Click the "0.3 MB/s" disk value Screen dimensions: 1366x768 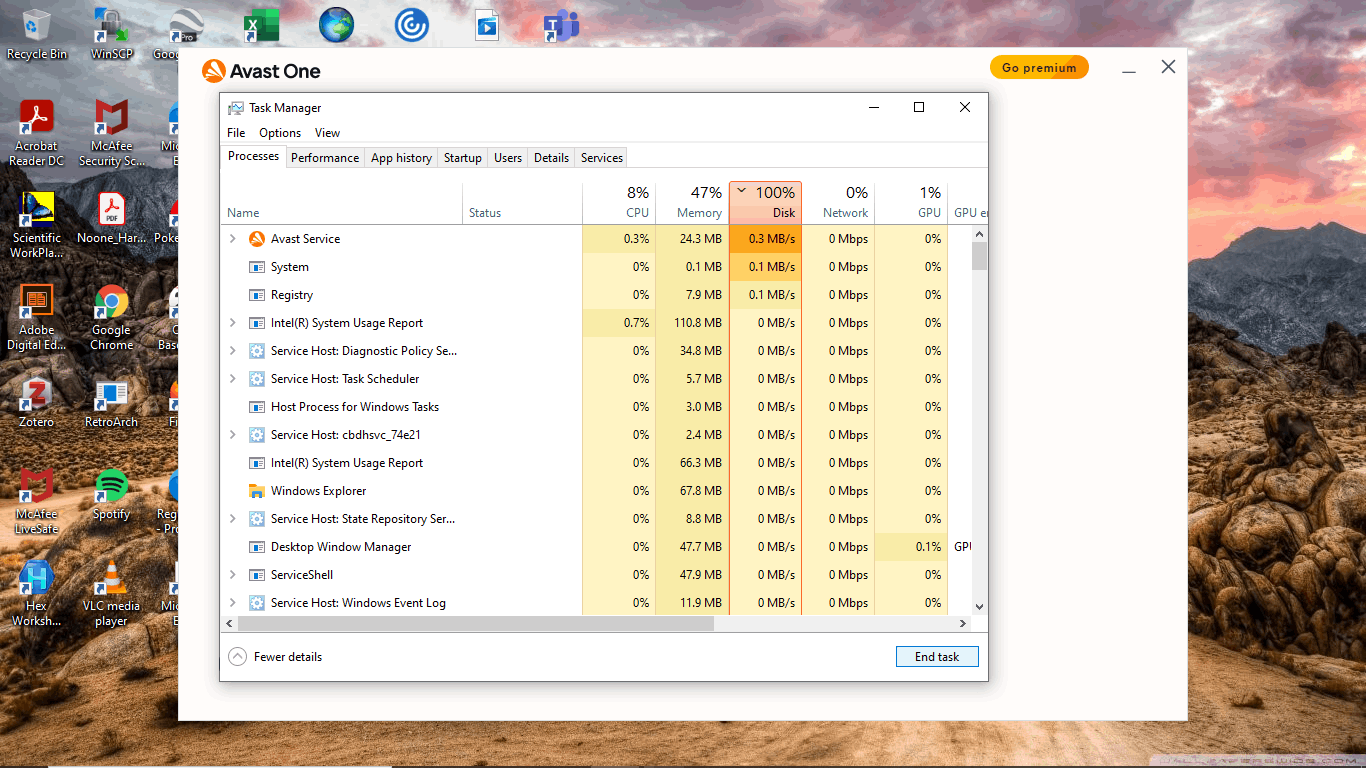coord(772,239)
